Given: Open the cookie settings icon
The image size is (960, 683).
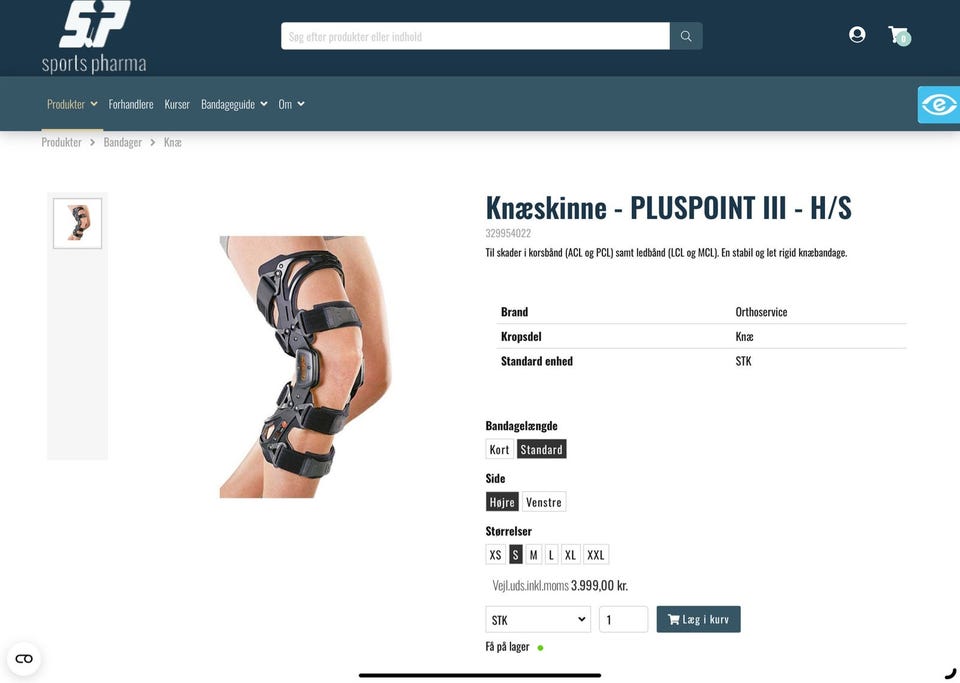Looking at the screenshot, I should tap(24, 659).
